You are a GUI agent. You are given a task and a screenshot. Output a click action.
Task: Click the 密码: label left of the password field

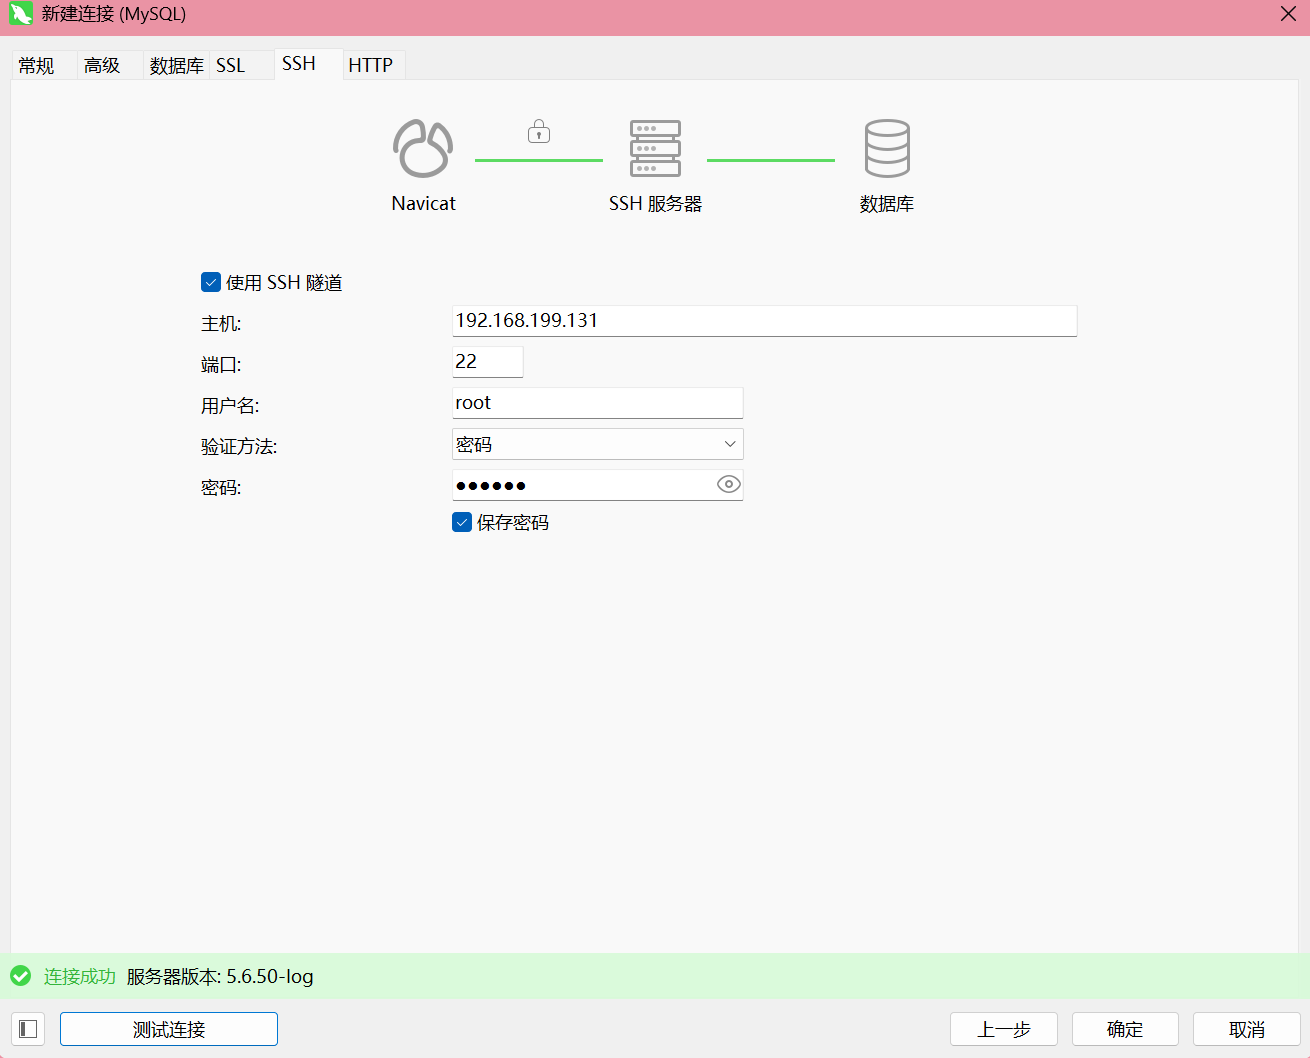click(x=221, y=488)
